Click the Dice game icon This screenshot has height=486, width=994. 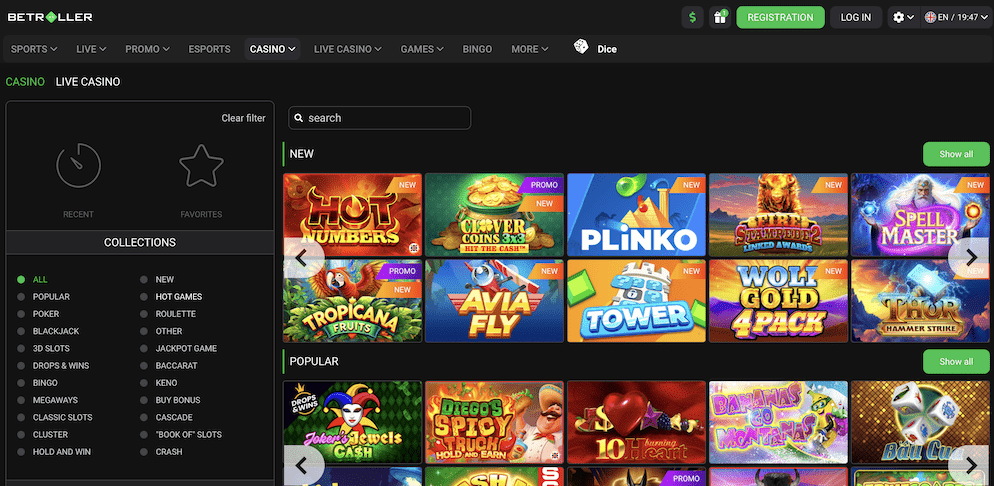pyautogui.click(x=581, y=47)
